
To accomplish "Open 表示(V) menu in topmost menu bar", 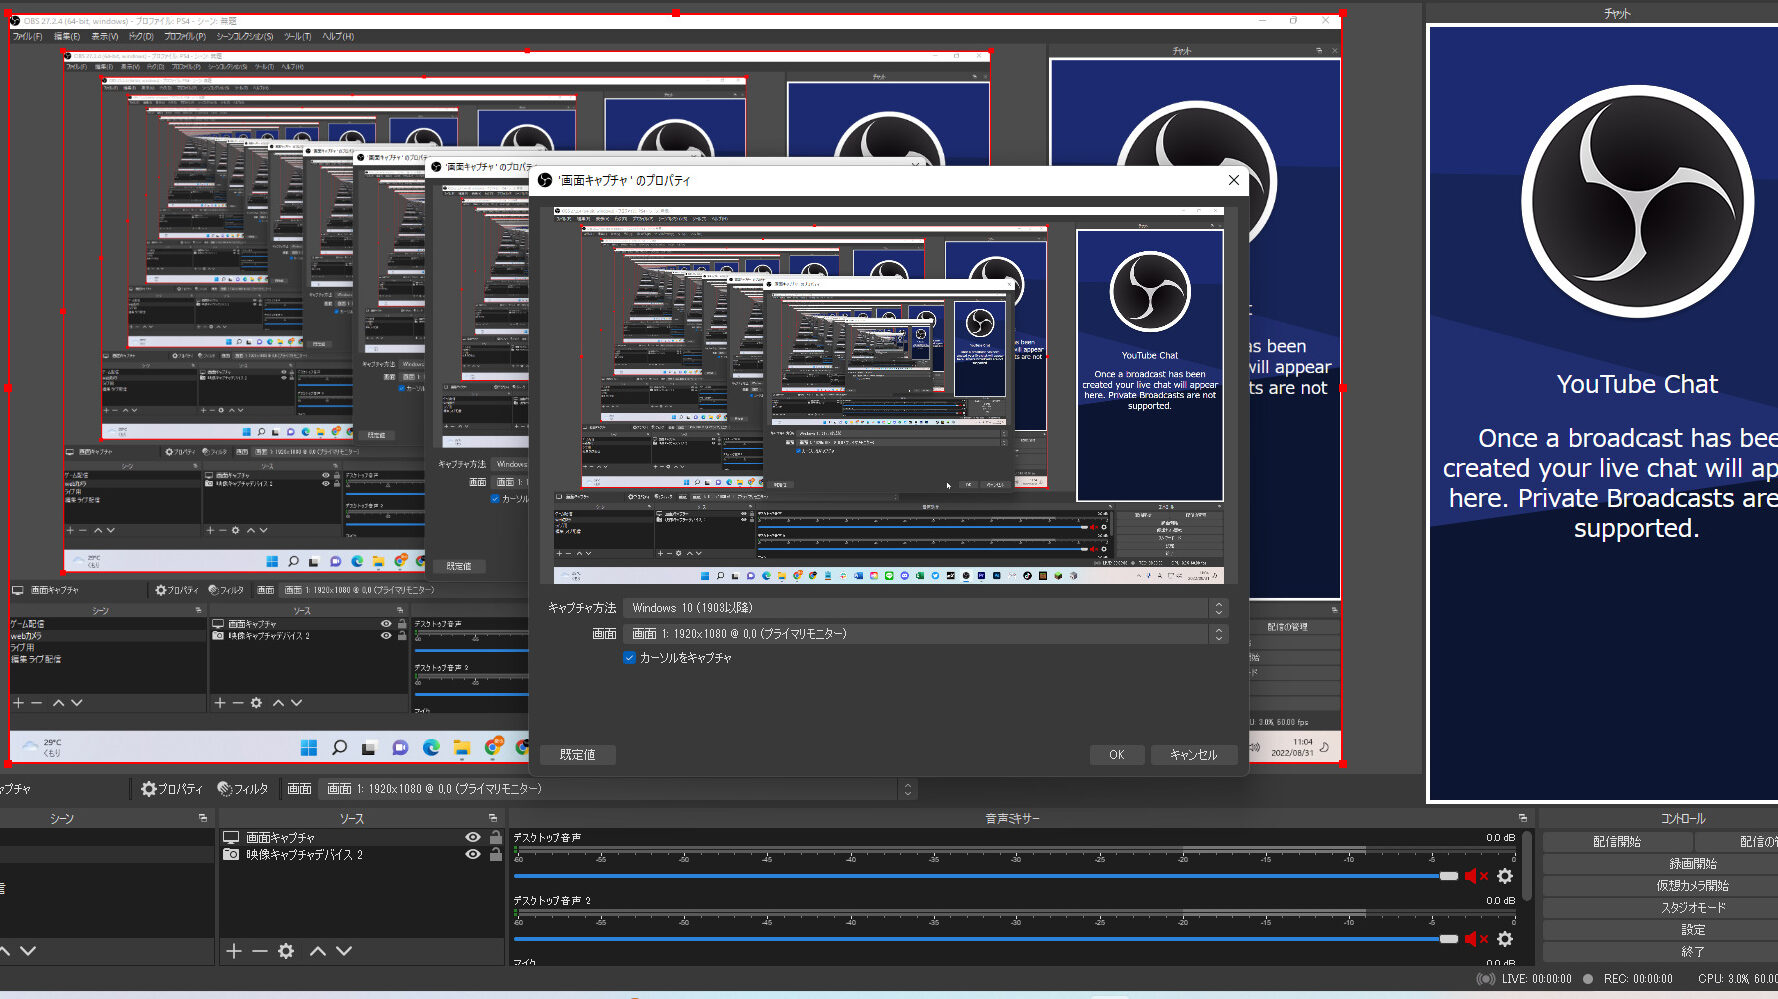I will [105, 36].
